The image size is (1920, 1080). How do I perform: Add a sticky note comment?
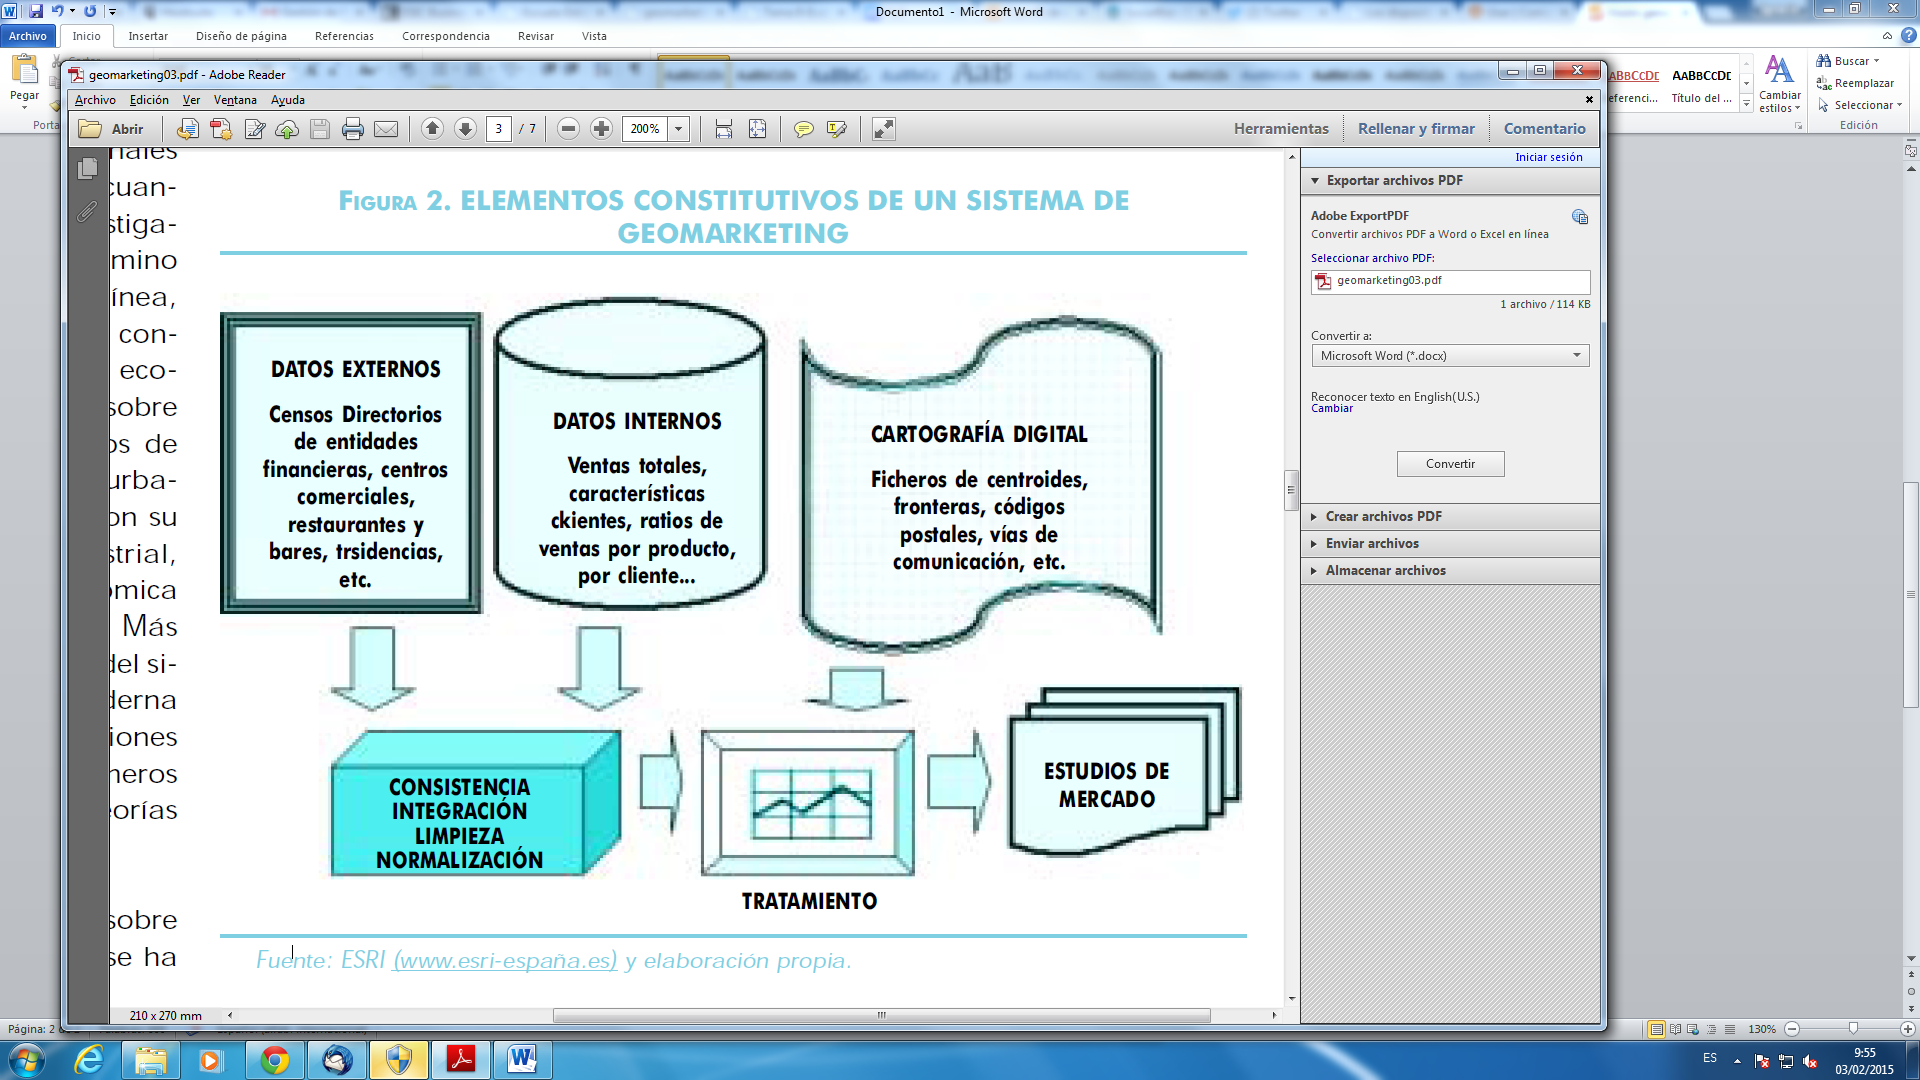coord(803,129)
